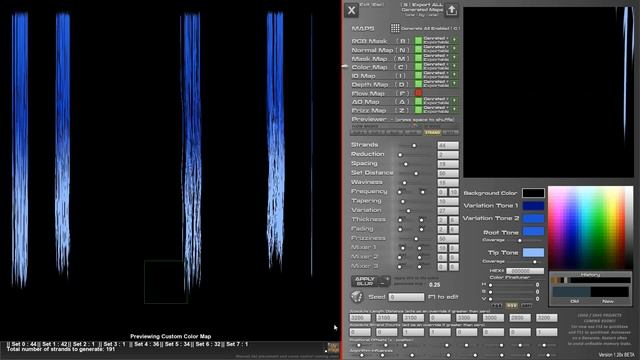Click the Color Finetuner V slider handle
This screenshot has height=360, width=640.
[x=490, y=299]
